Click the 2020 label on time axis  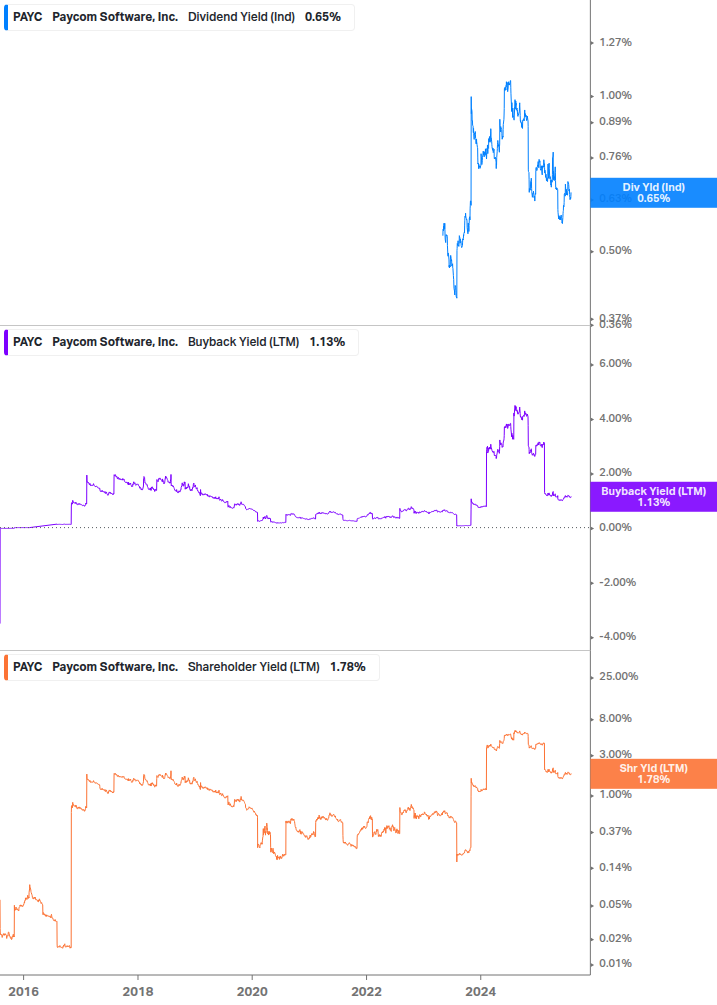[x=252, y=992]
